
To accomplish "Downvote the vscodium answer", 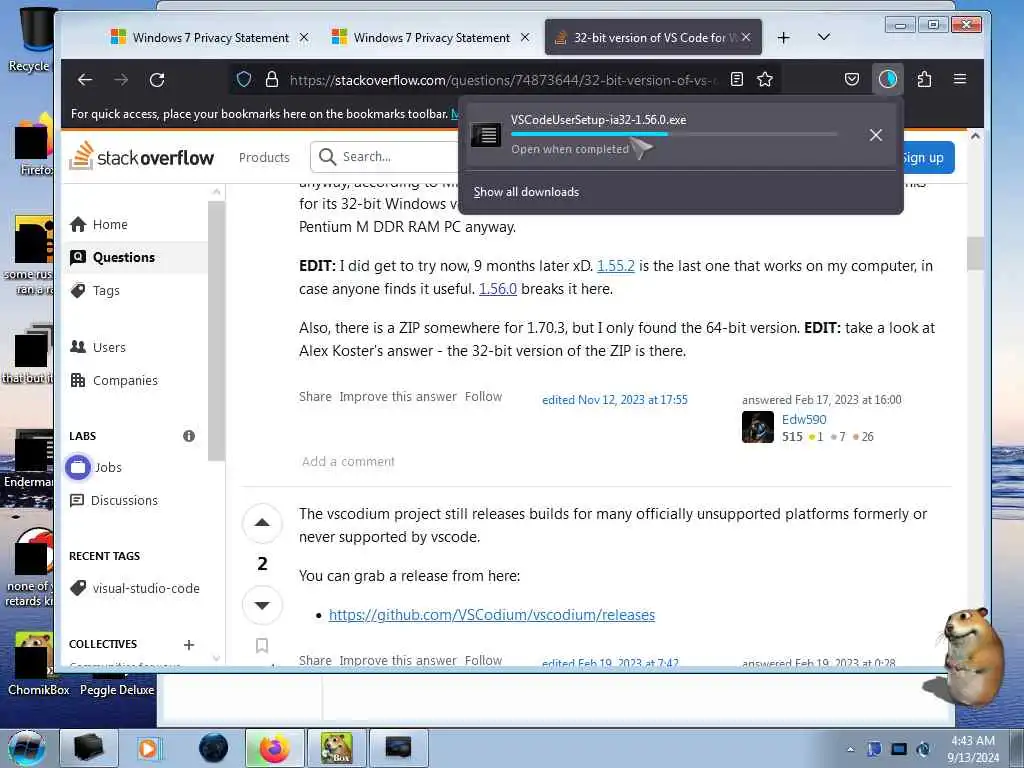I will (x=262, y=605).
